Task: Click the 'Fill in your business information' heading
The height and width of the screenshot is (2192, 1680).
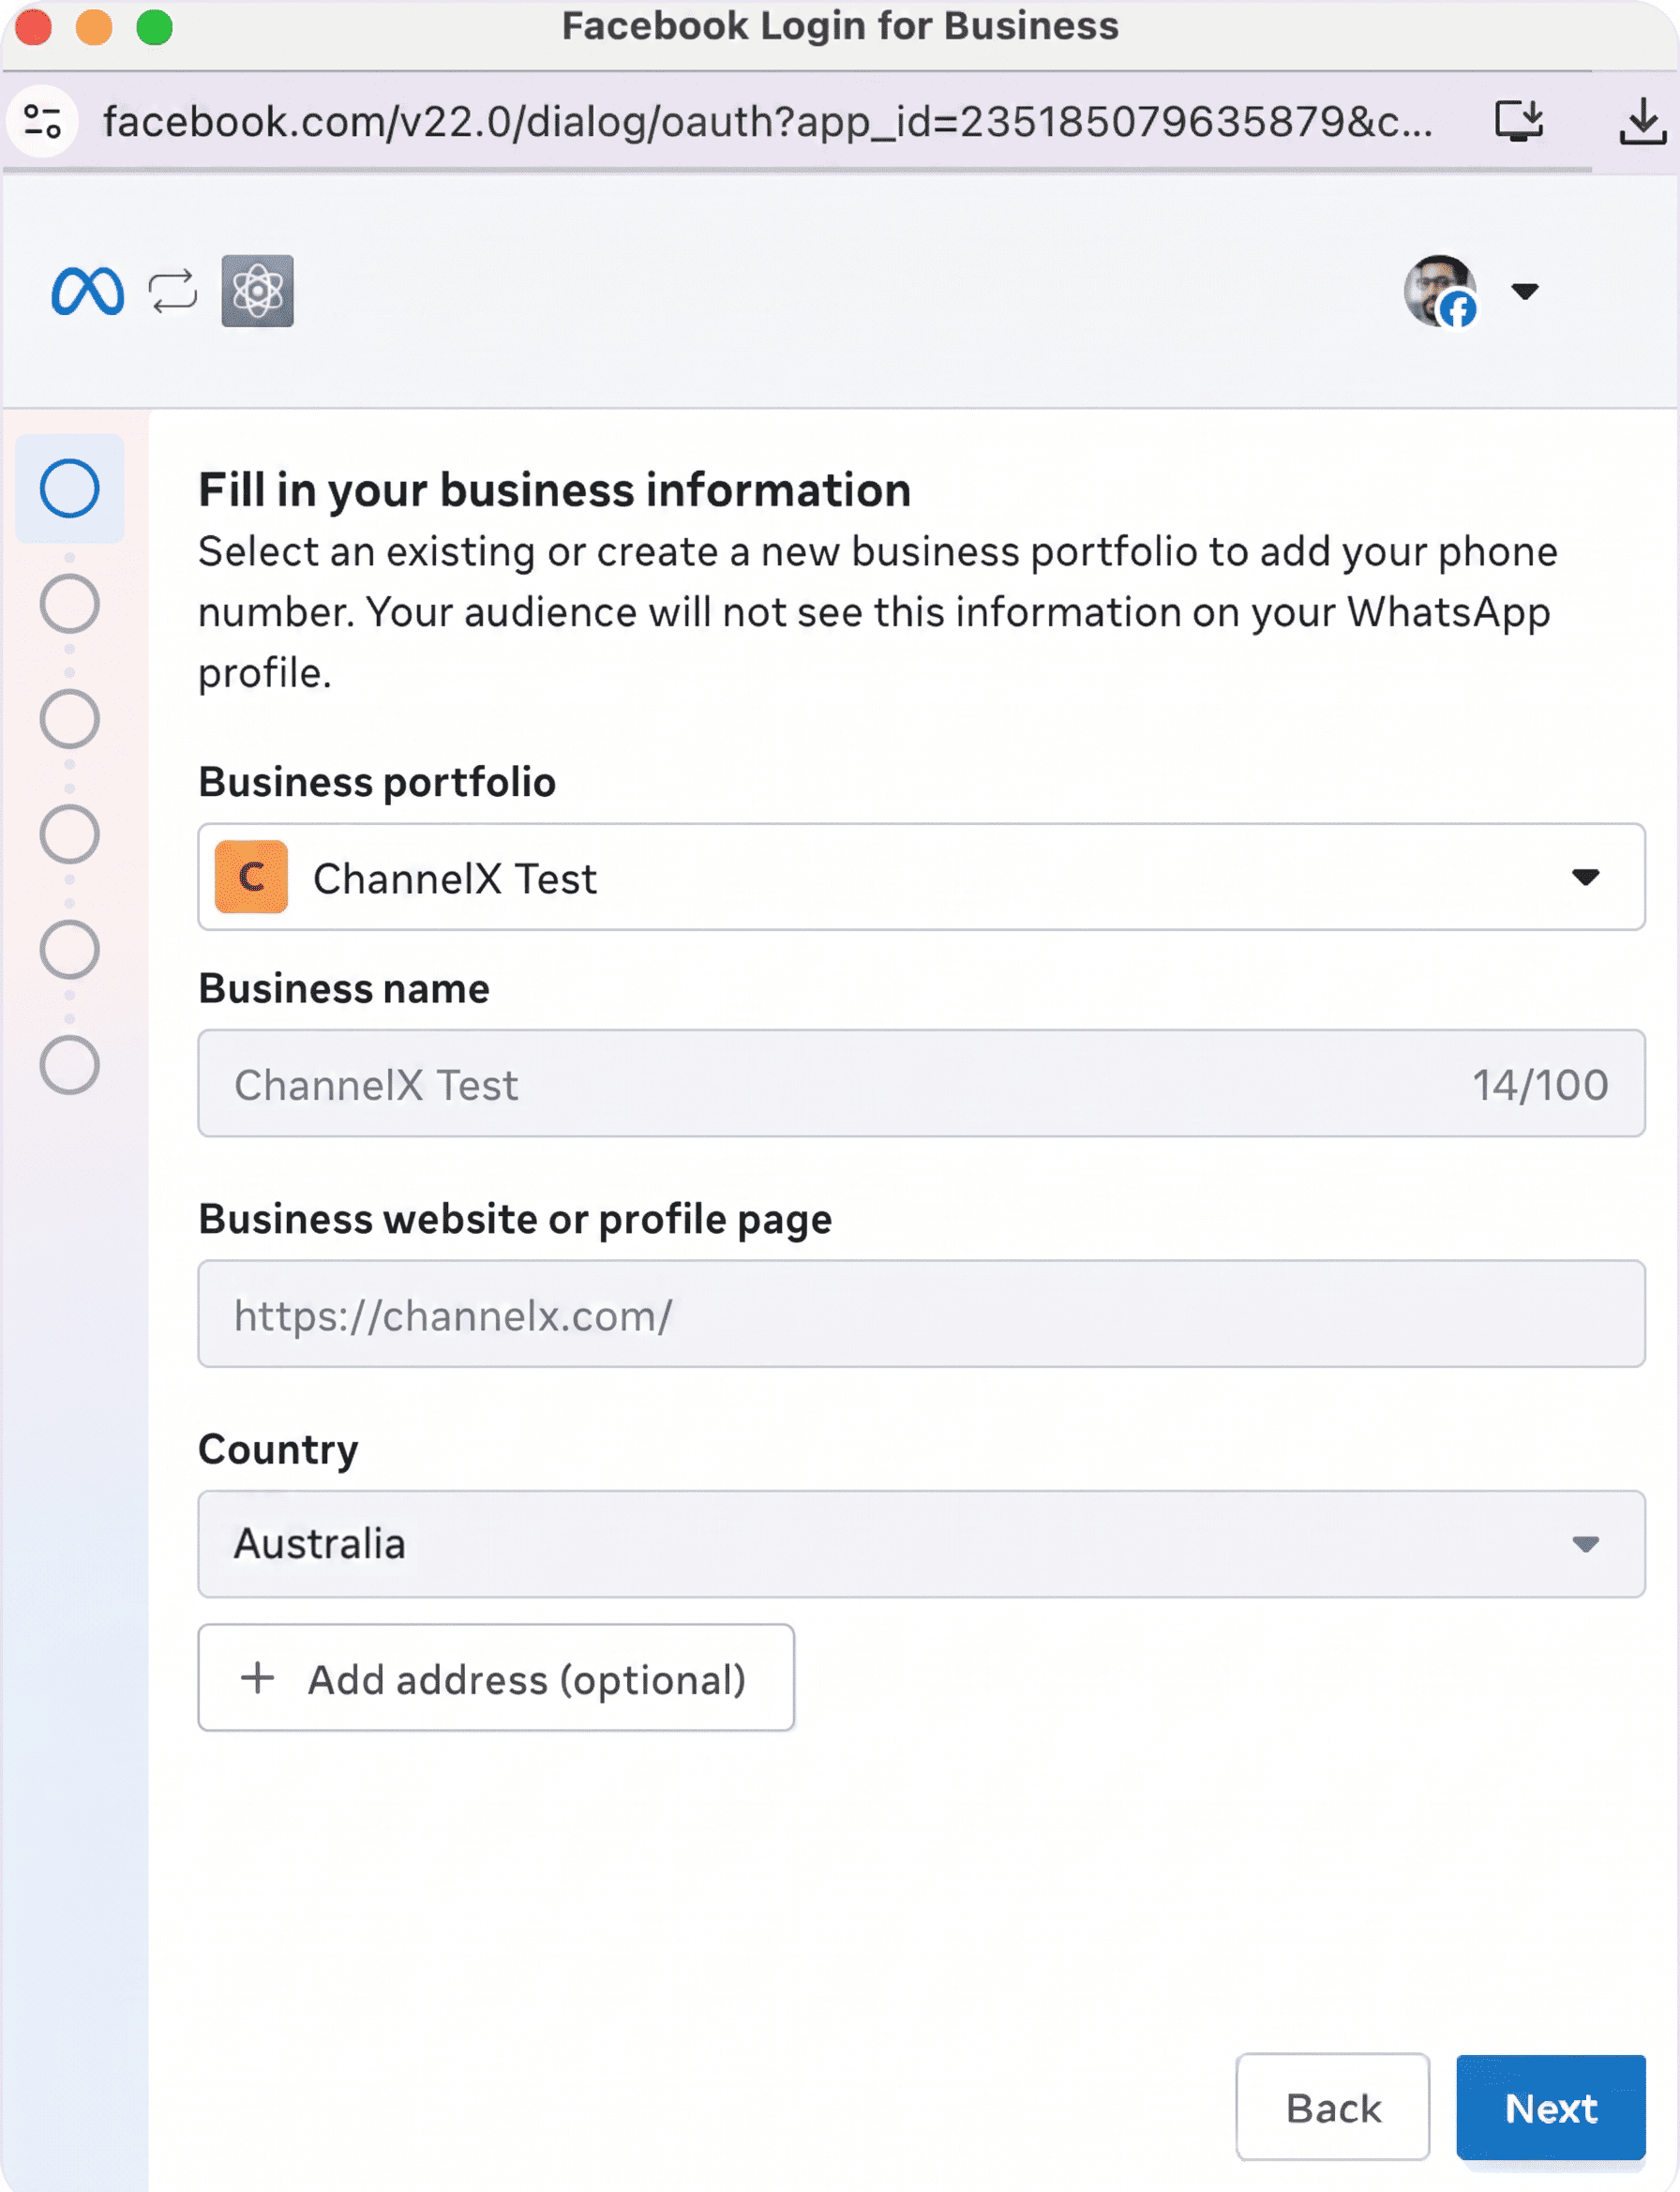Action: [x=554, y=490]
